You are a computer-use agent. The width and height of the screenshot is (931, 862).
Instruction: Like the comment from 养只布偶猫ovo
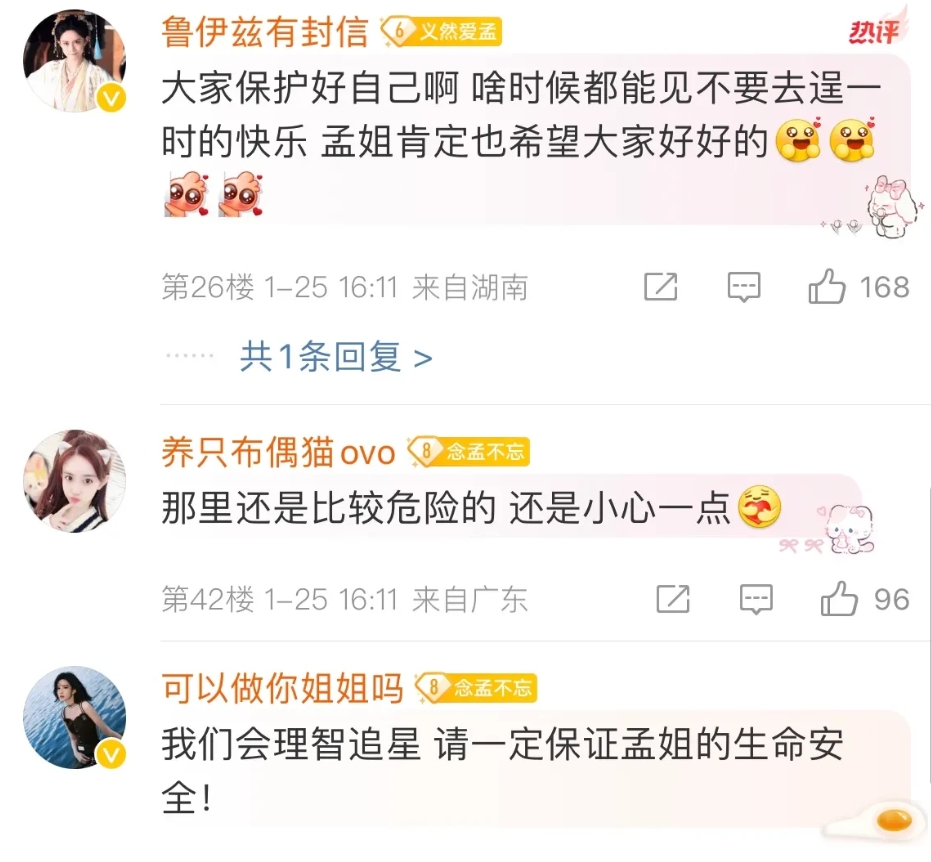(864, 599)
